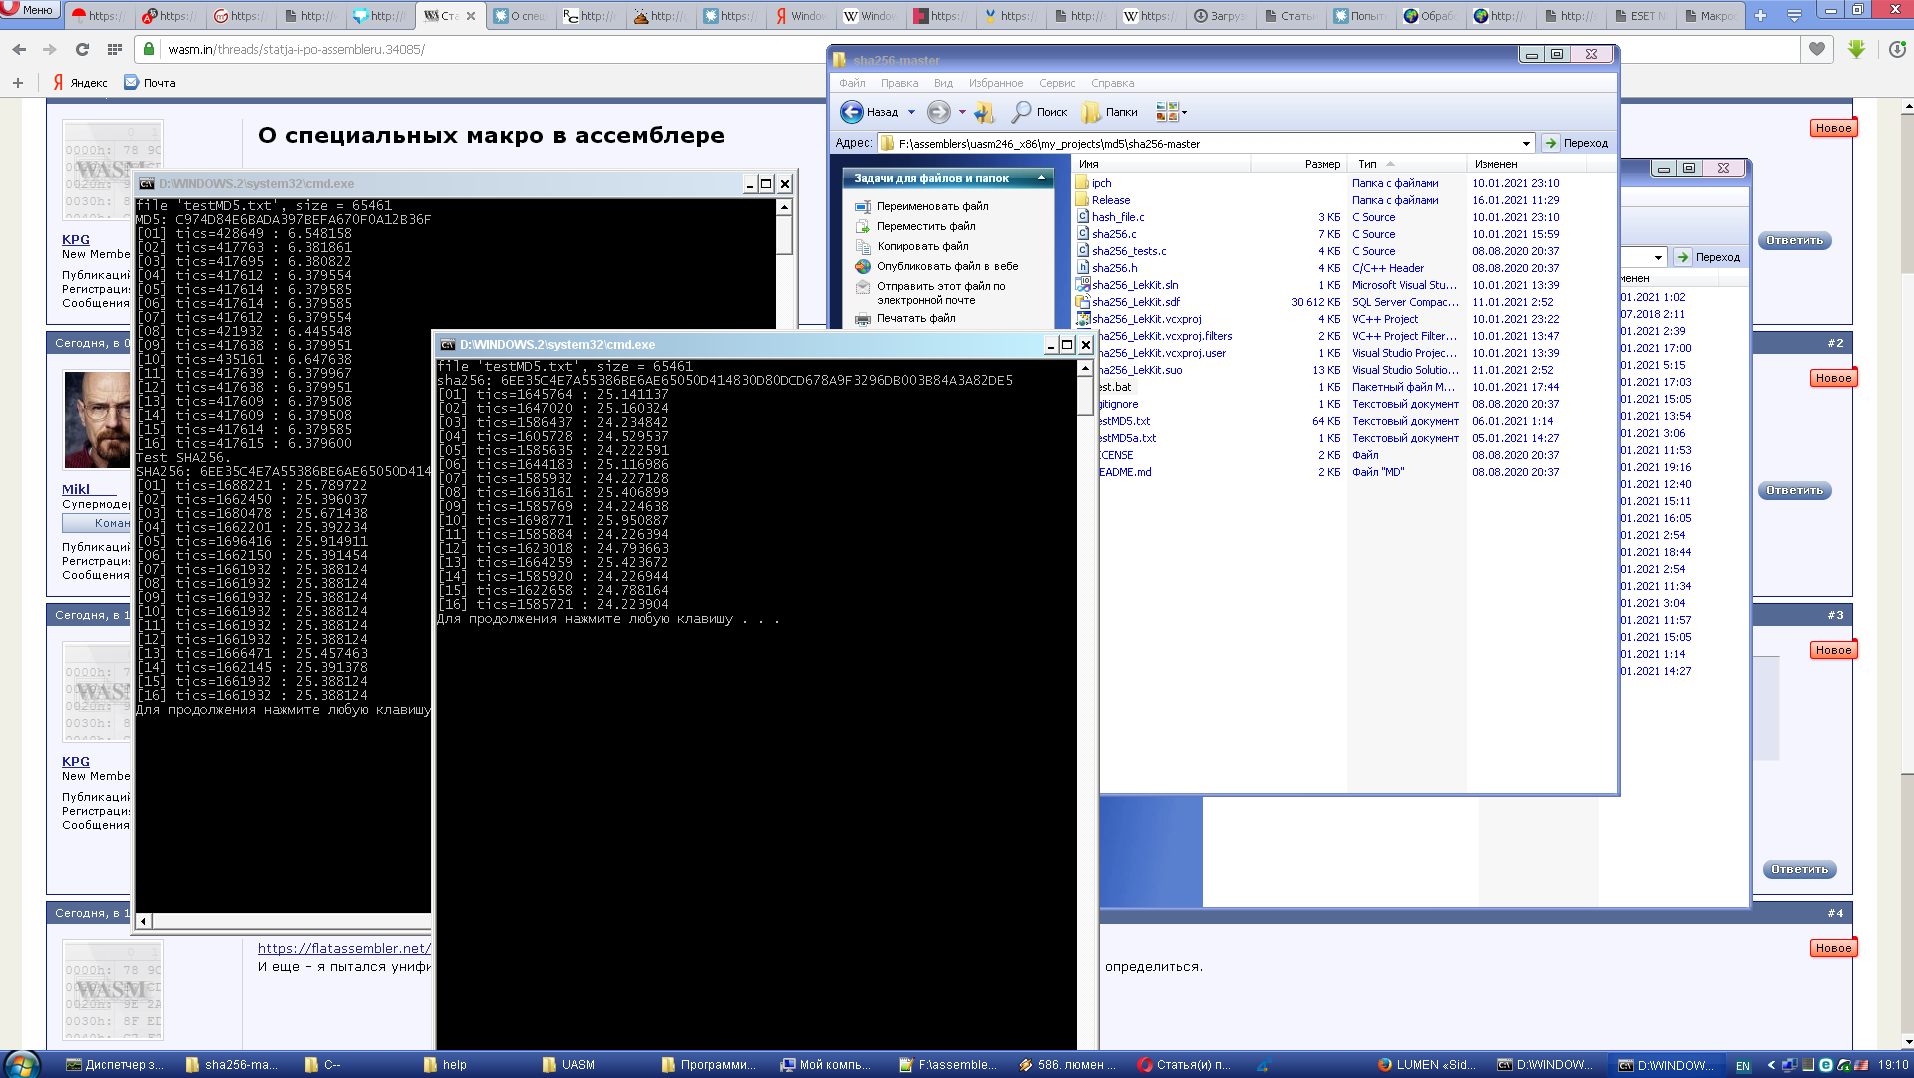
Task: Click the Explorer Back (Назад) arrow icon
Action: (852, 112)
